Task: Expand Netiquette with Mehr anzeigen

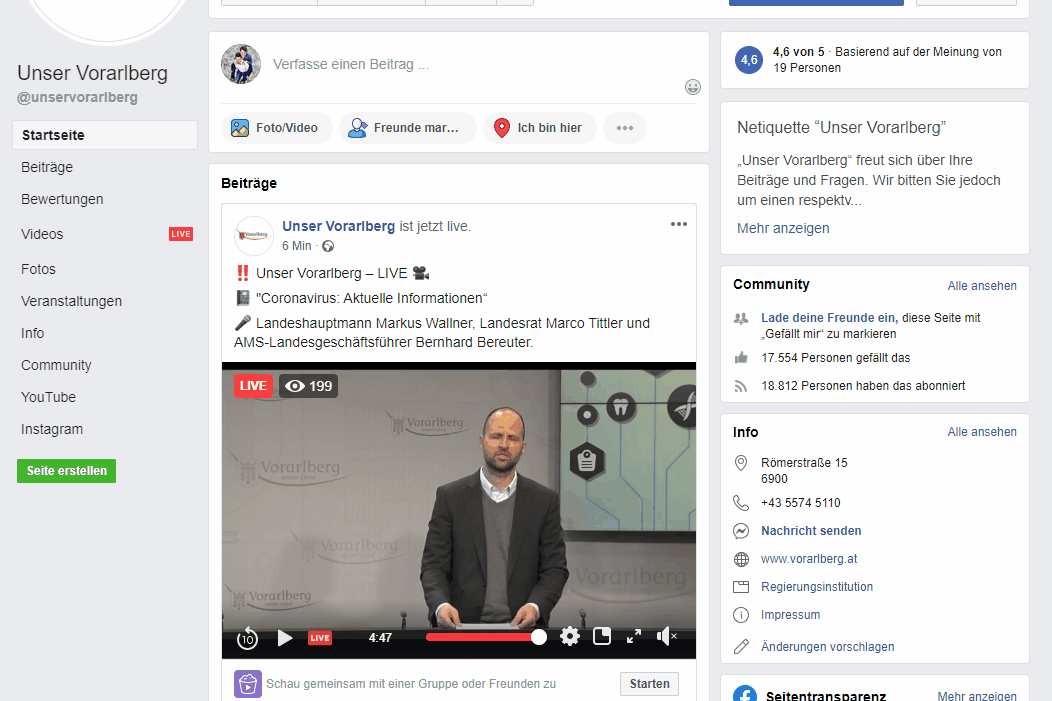Action: pos(783,228)
